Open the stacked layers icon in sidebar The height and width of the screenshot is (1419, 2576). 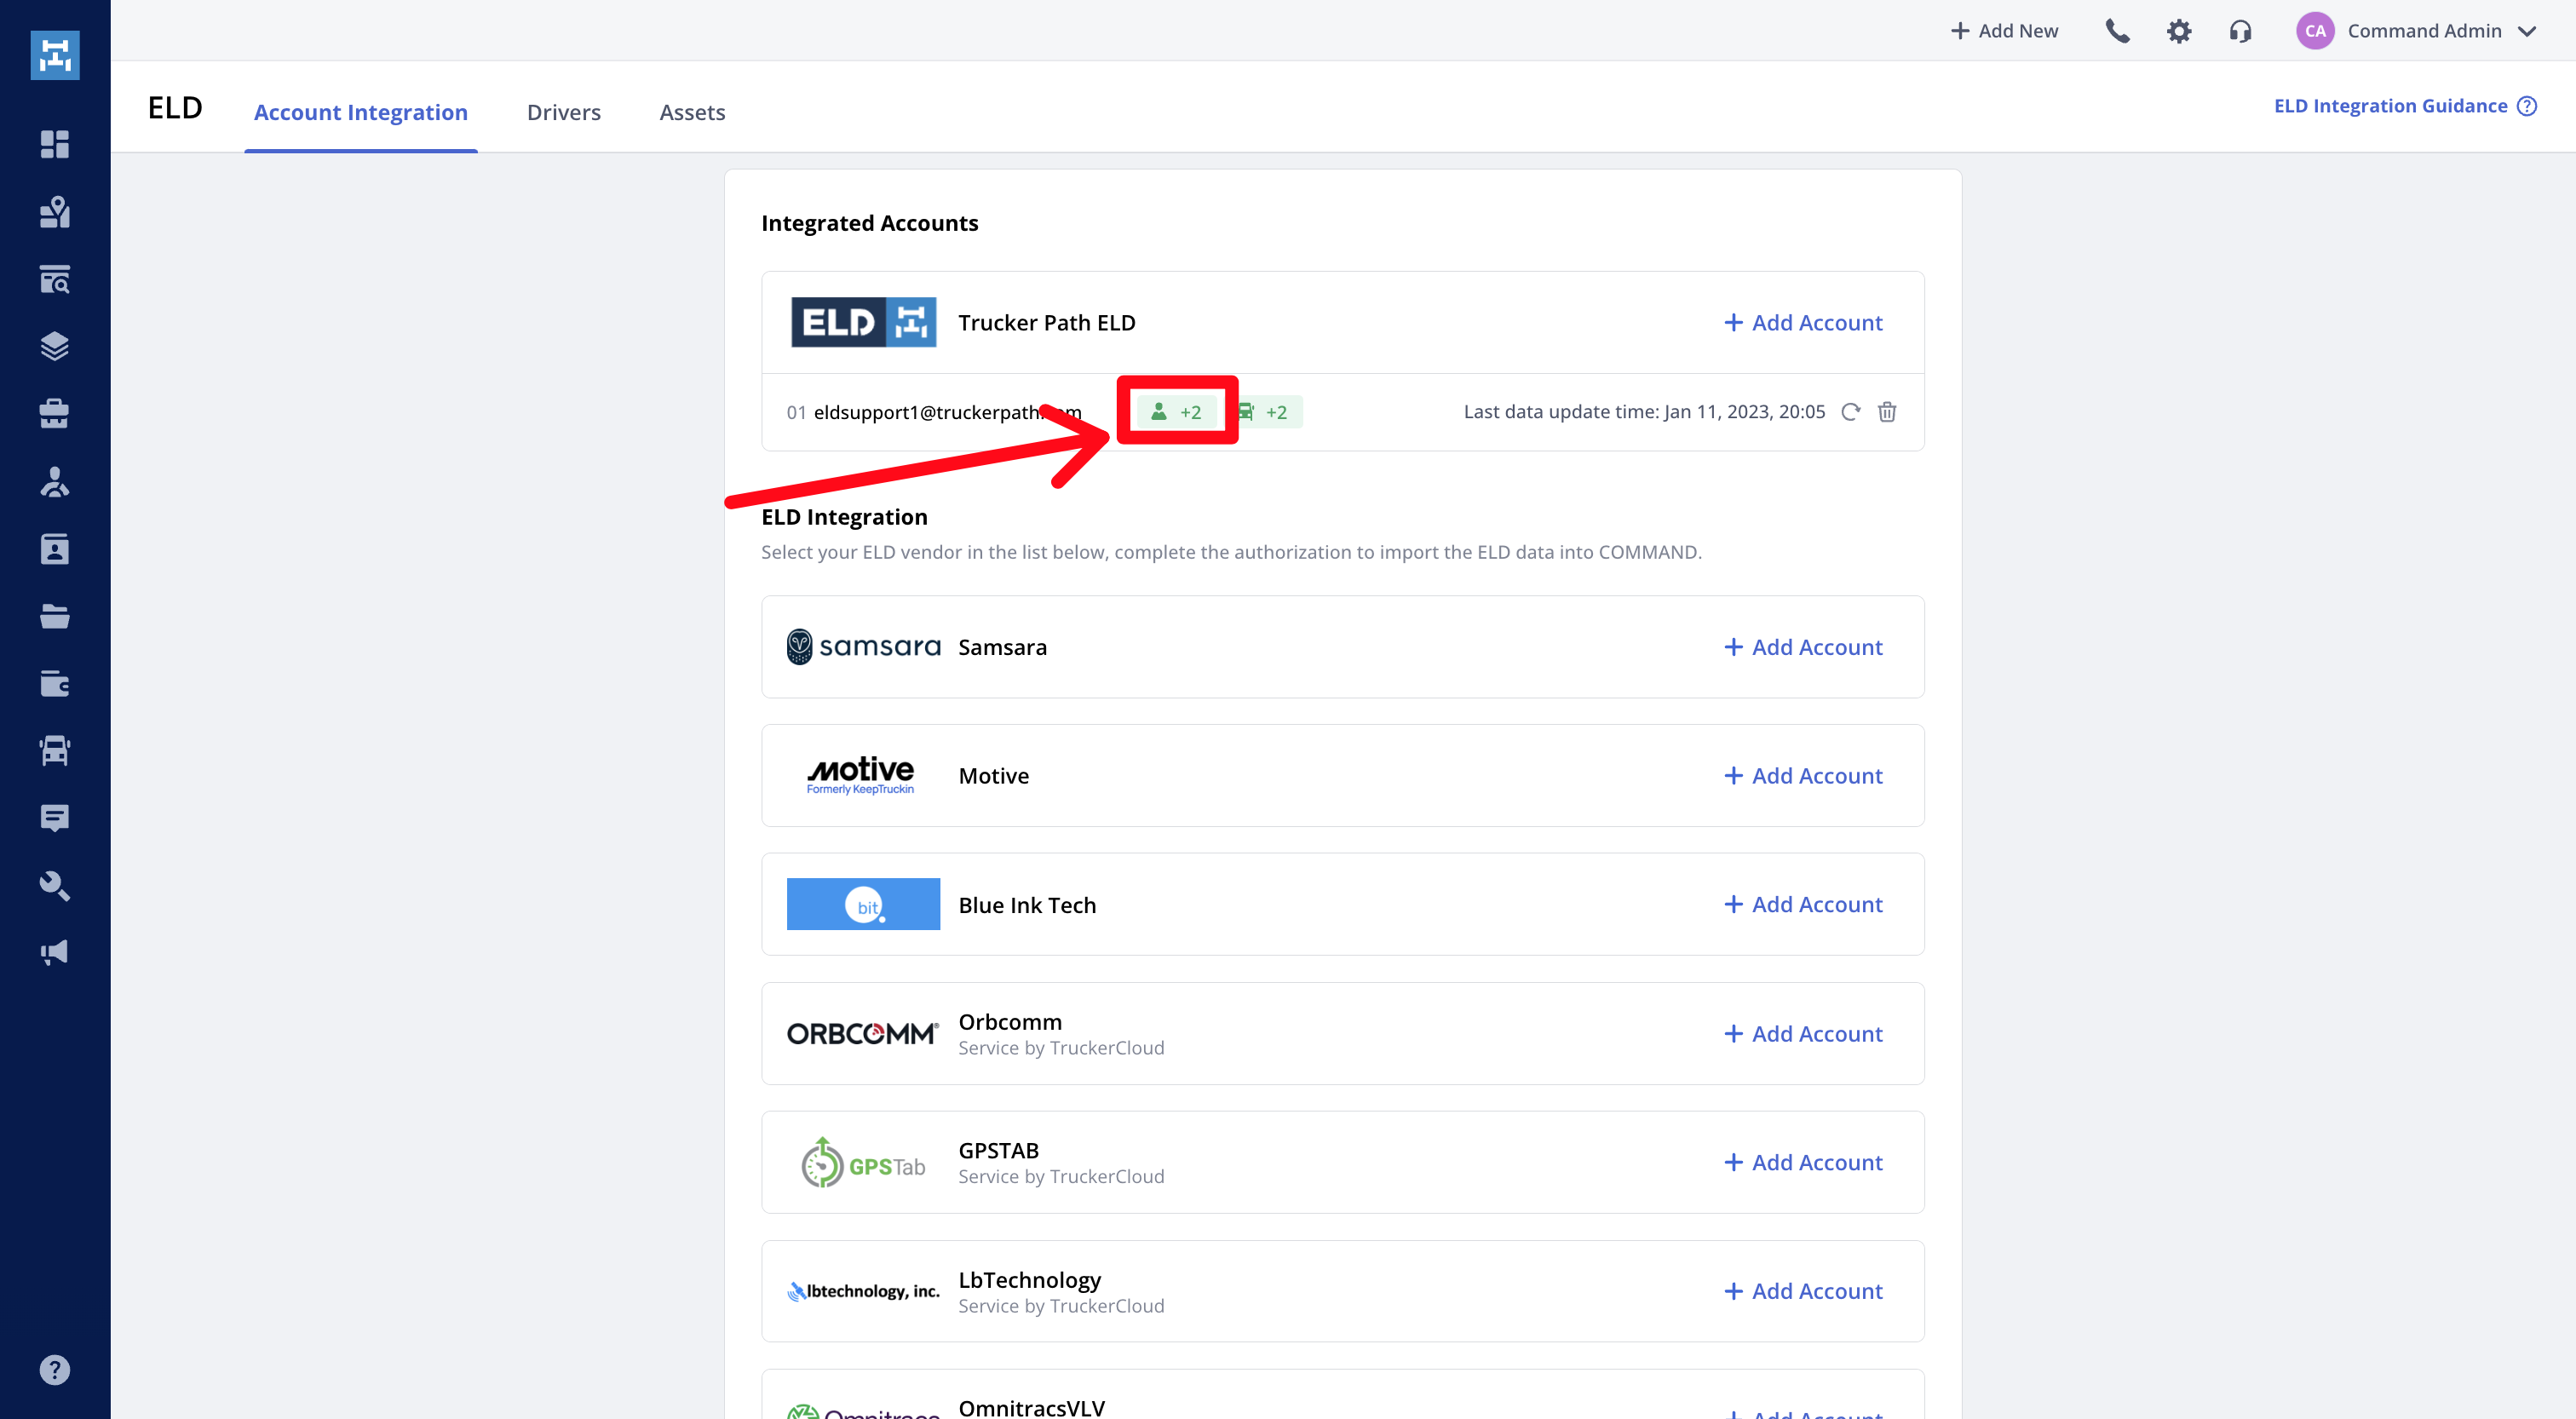(x=55, y=346)
